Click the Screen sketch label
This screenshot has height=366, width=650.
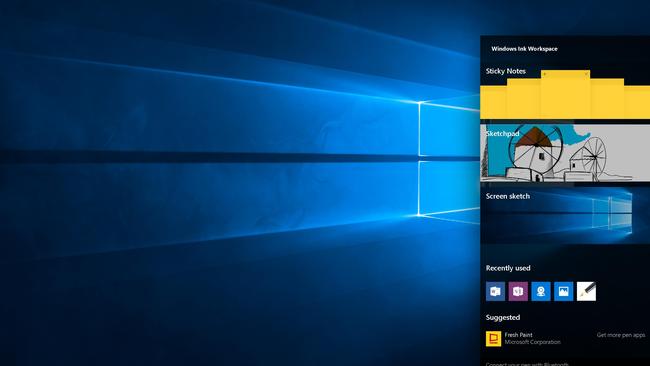pos(508,196)
